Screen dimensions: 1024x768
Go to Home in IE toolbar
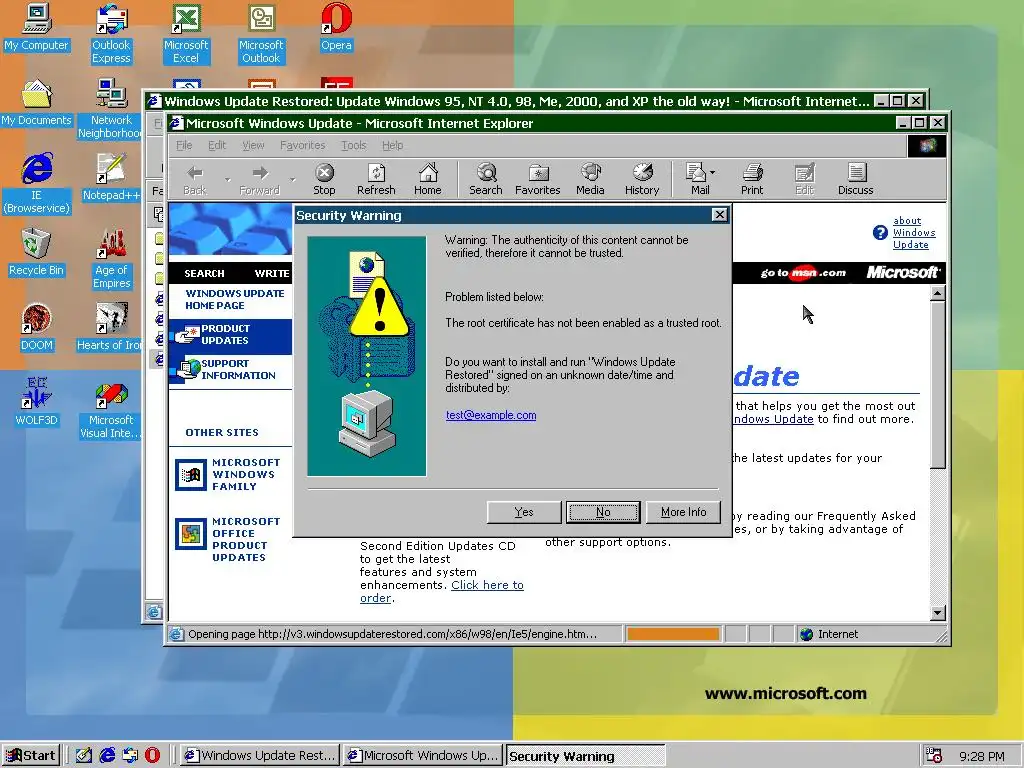[428, 179]
